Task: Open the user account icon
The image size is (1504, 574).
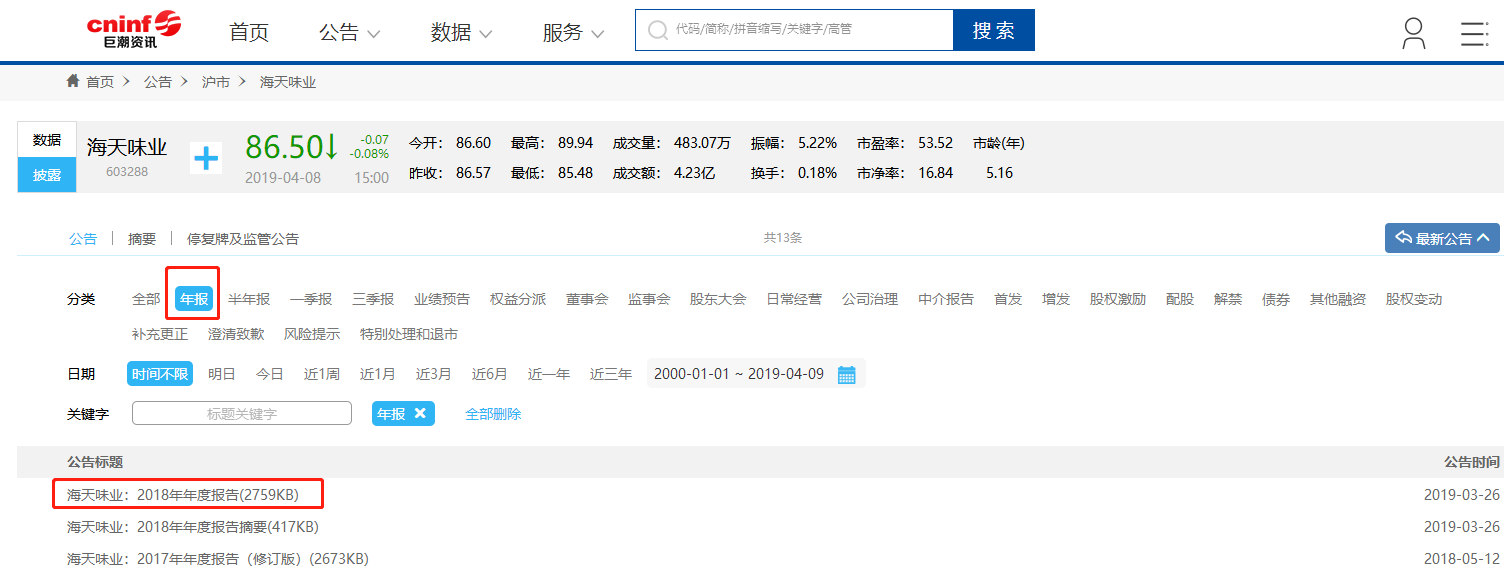Action: 1413,32
